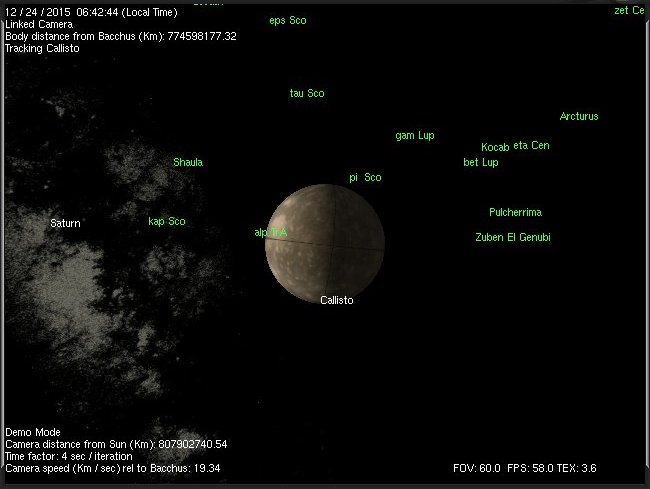650x489 pixels.
Task: Click the FOV: 60.0 value
Action: point(477,468)
